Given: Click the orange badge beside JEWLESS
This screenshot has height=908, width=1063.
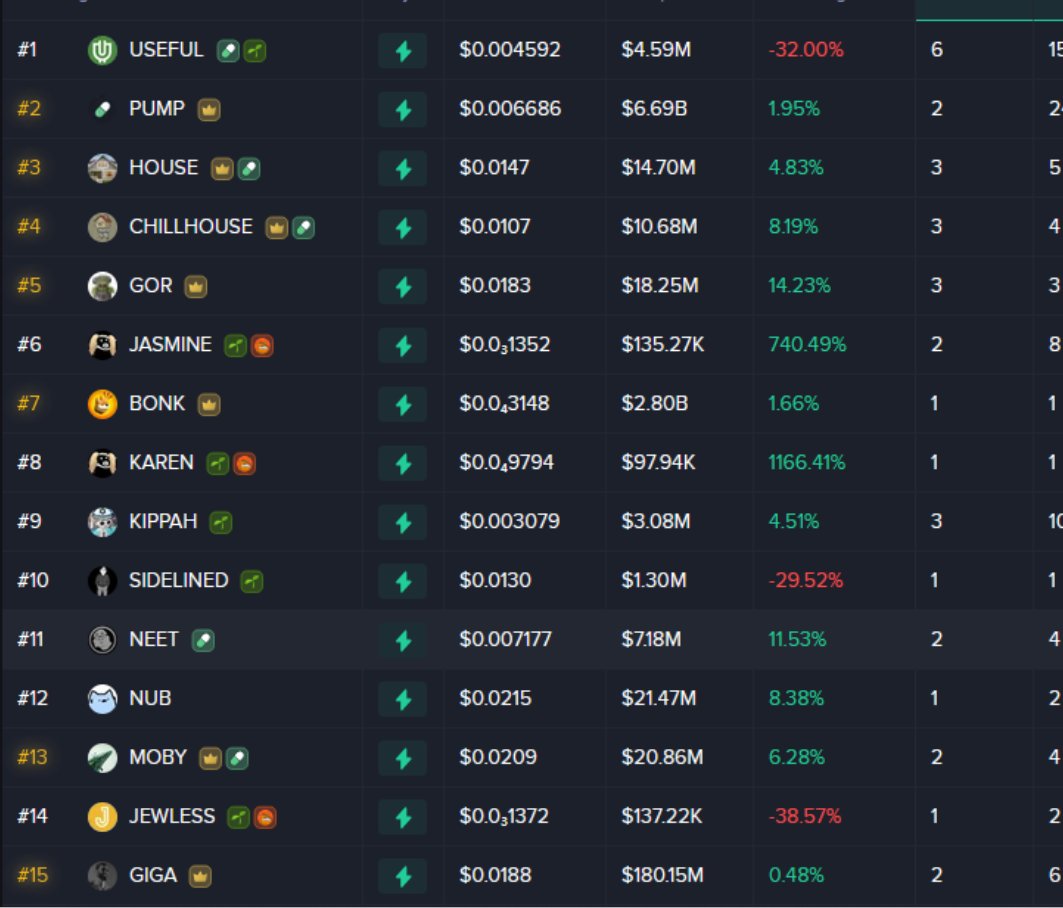Looking at the screenshot, I should coord(265,818).
